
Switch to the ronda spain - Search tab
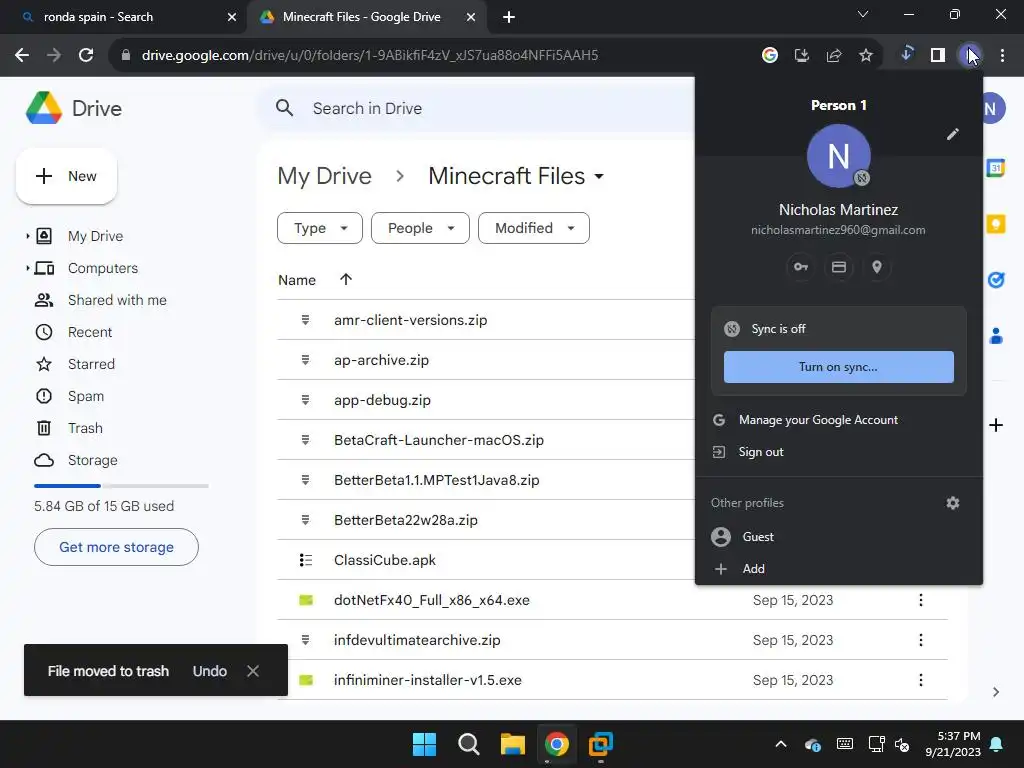coord(123,17)
